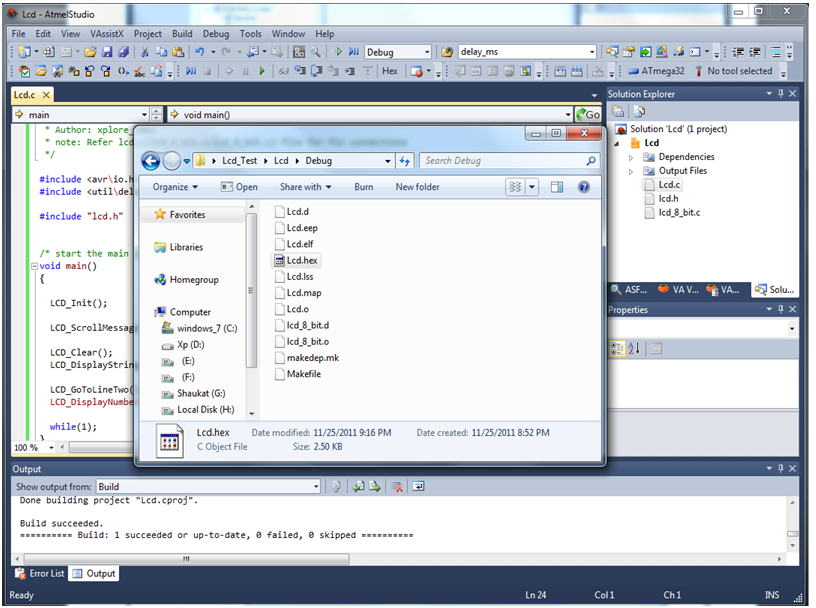This screenshot has height=608, width=816.
Task: Open the editor zoom 100 % dropdown
Action: (51, 448)
